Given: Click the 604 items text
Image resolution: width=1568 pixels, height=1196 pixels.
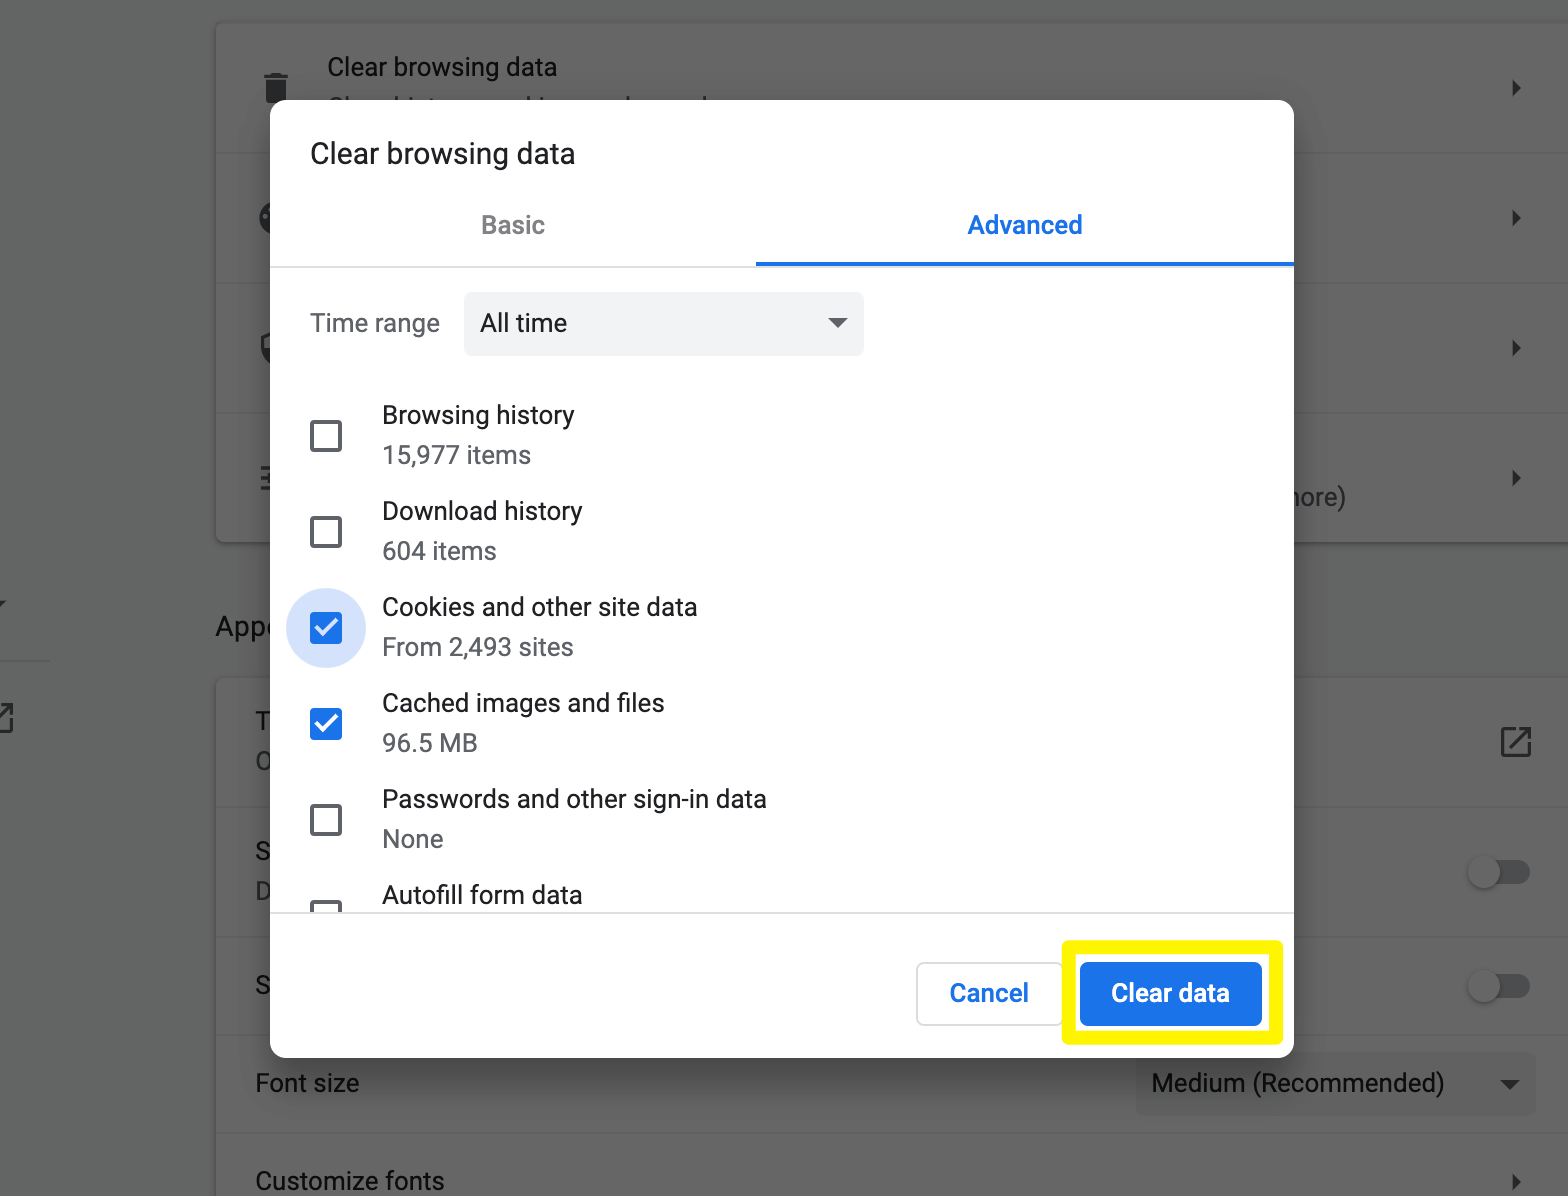Looking at the screenshot, I should coord(439,551).
